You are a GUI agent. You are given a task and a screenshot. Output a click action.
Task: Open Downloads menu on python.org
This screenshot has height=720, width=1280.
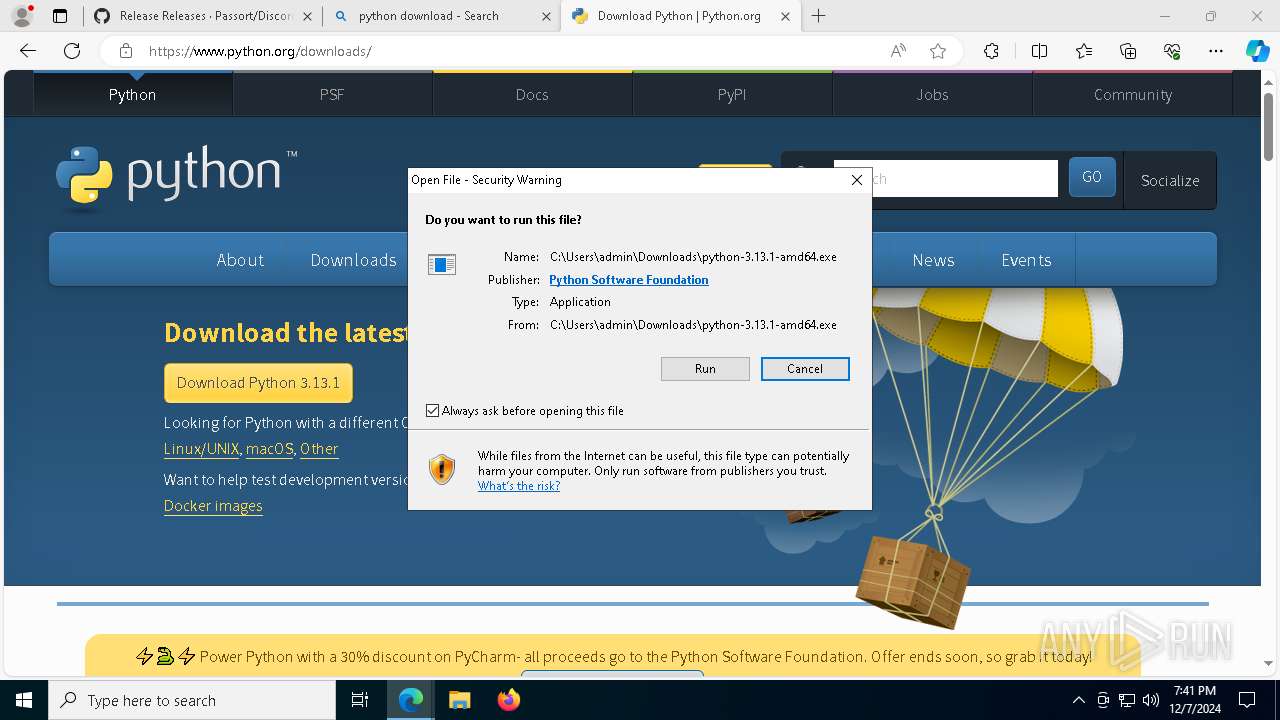[x=353, y=260]
